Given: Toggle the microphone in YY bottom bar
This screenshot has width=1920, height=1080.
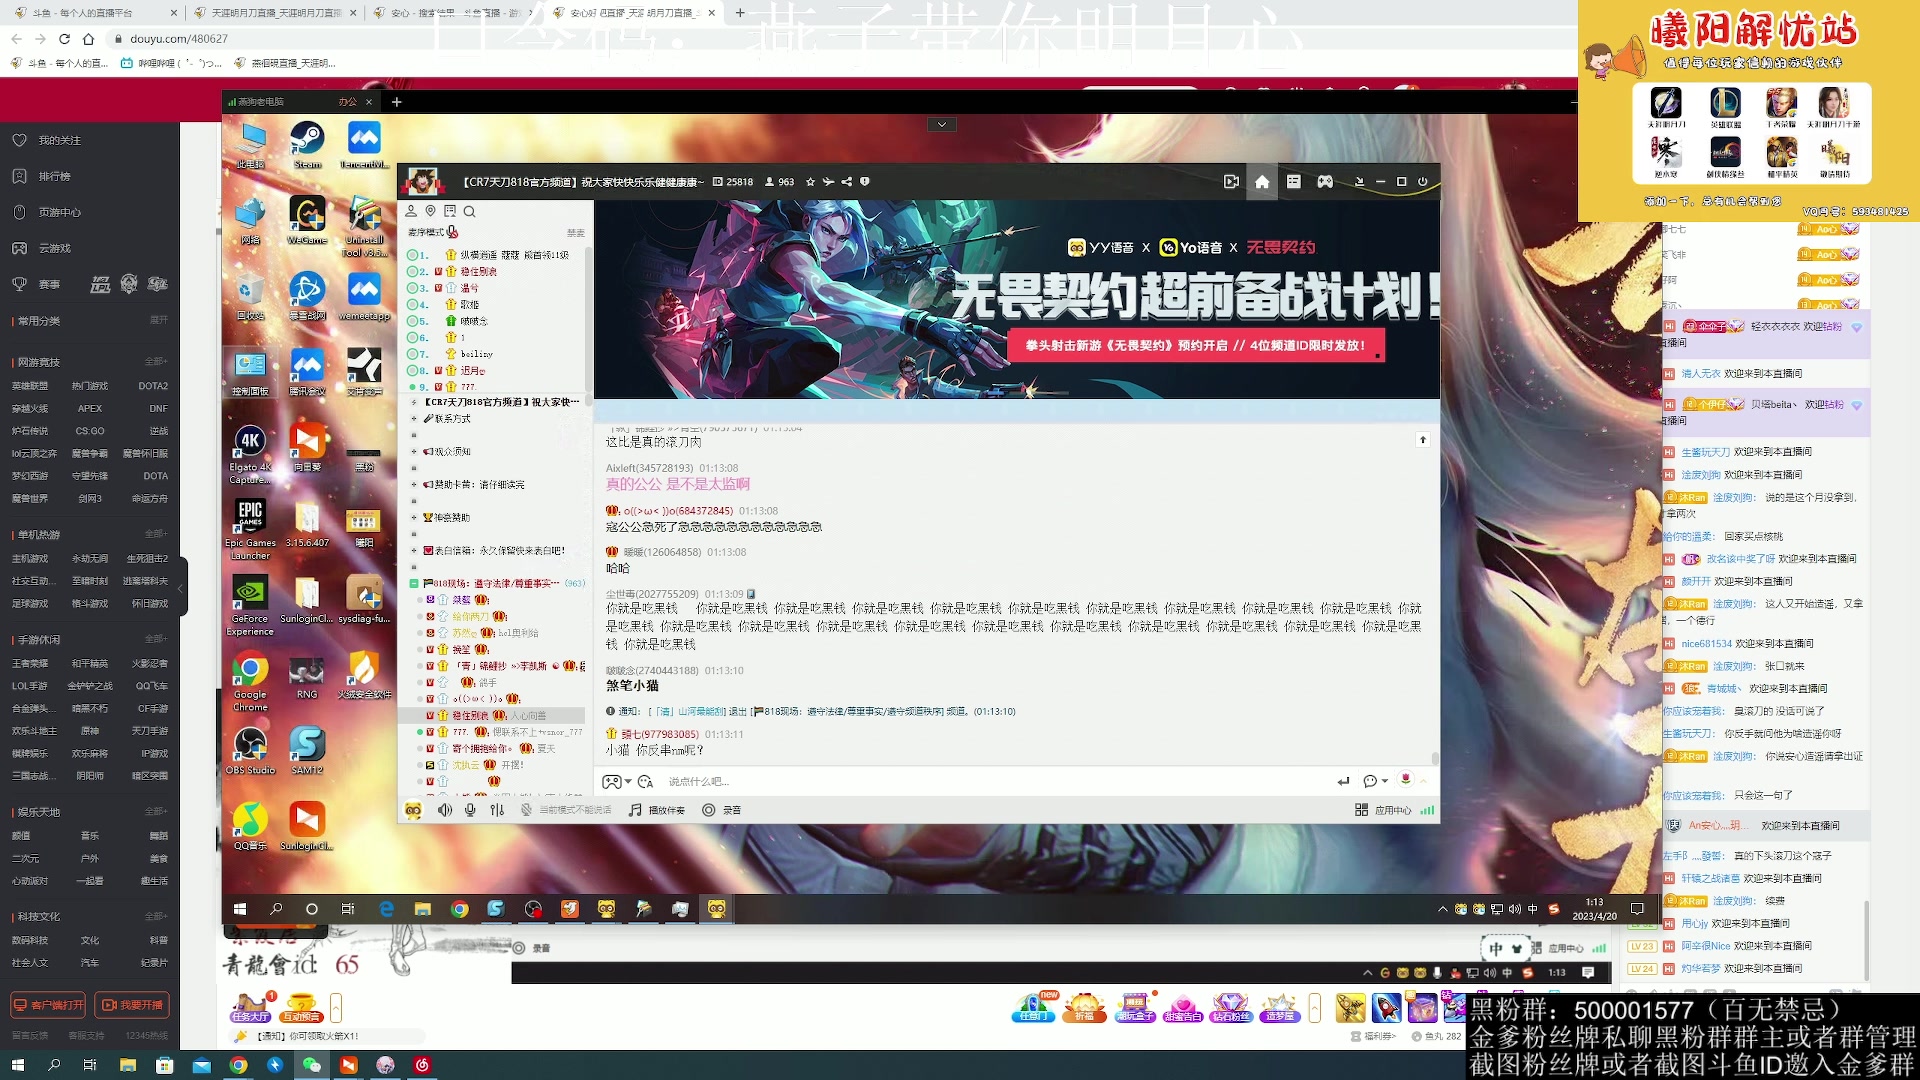Looking at the screenshot, I should point(470,810).
